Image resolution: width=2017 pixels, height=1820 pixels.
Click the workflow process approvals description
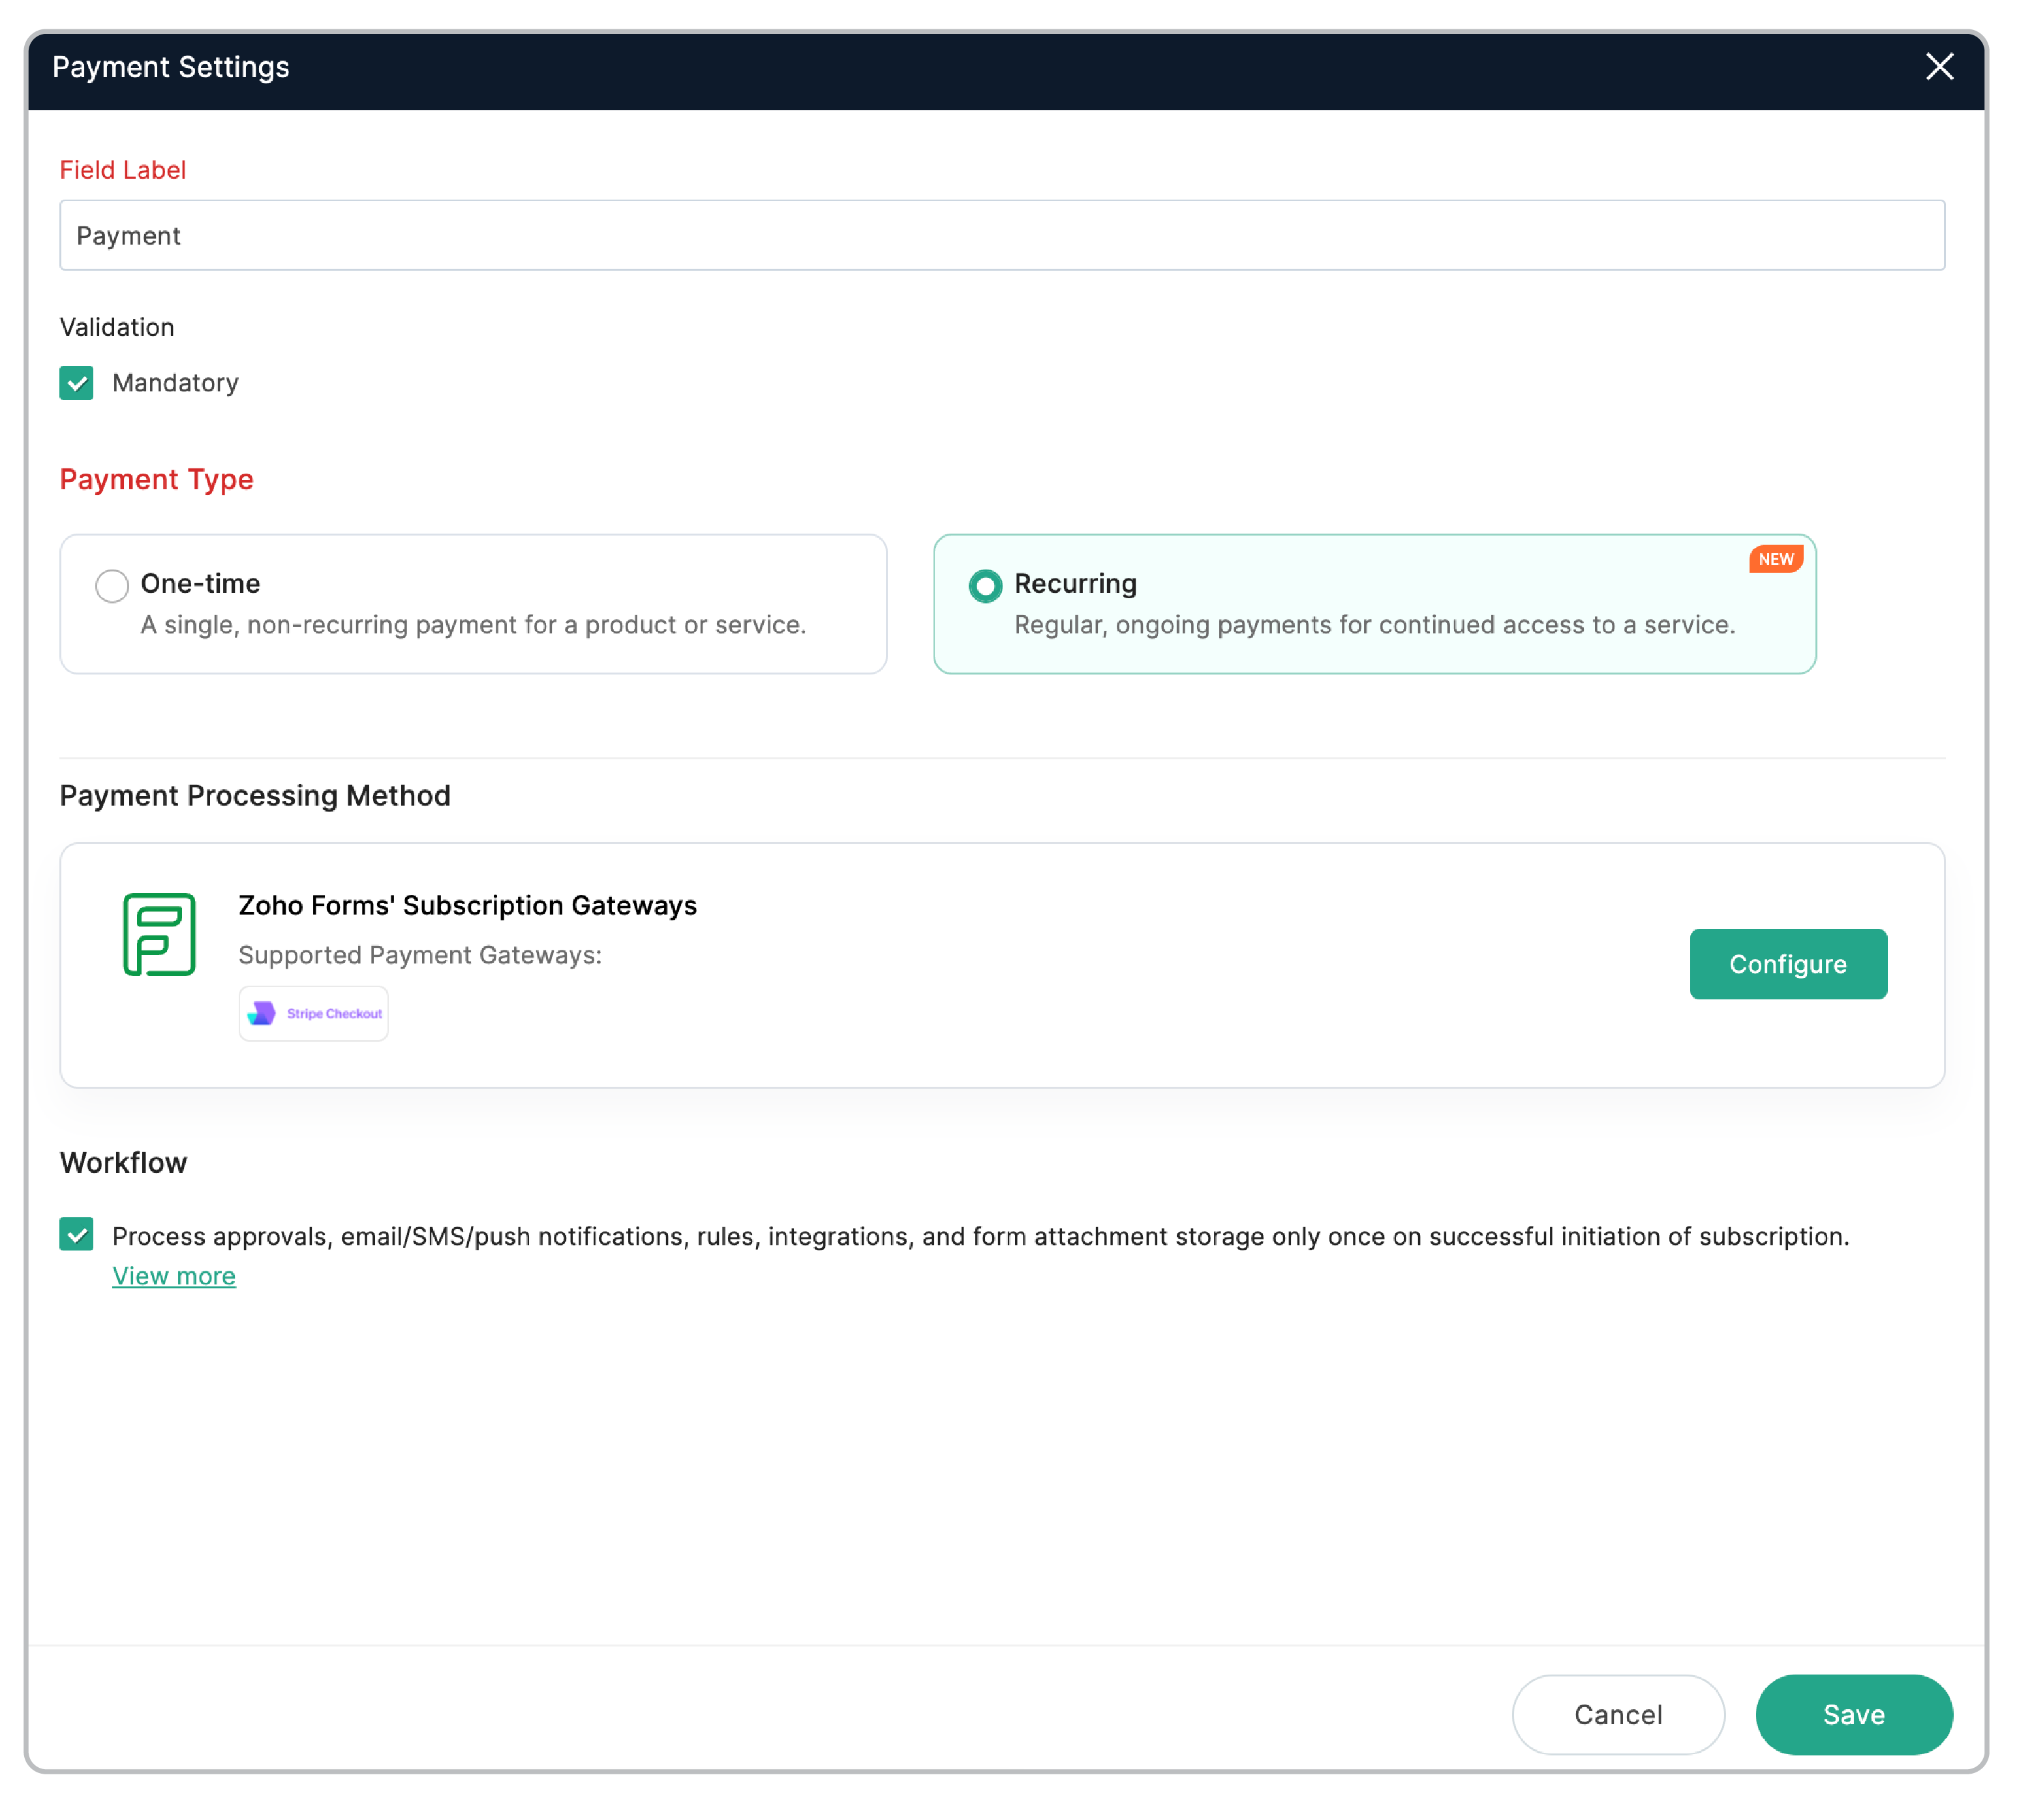coord(980,1236)
